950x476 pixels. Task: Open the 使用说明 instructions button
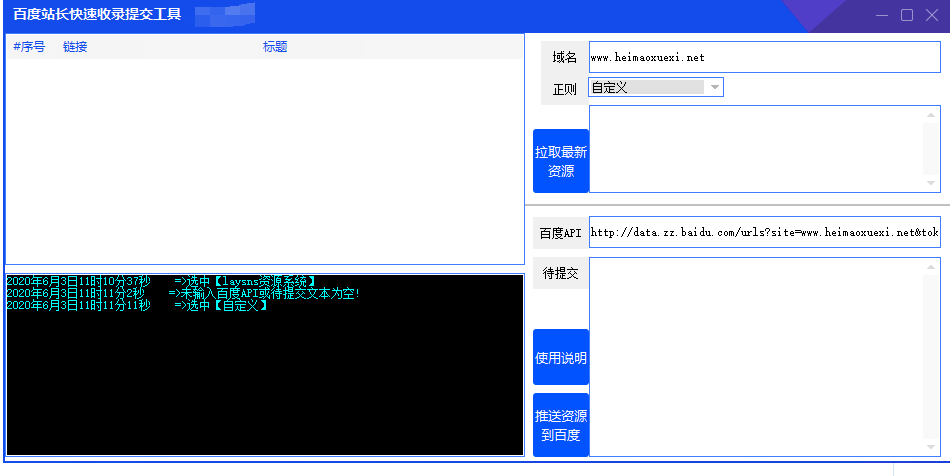click(560, 357)
